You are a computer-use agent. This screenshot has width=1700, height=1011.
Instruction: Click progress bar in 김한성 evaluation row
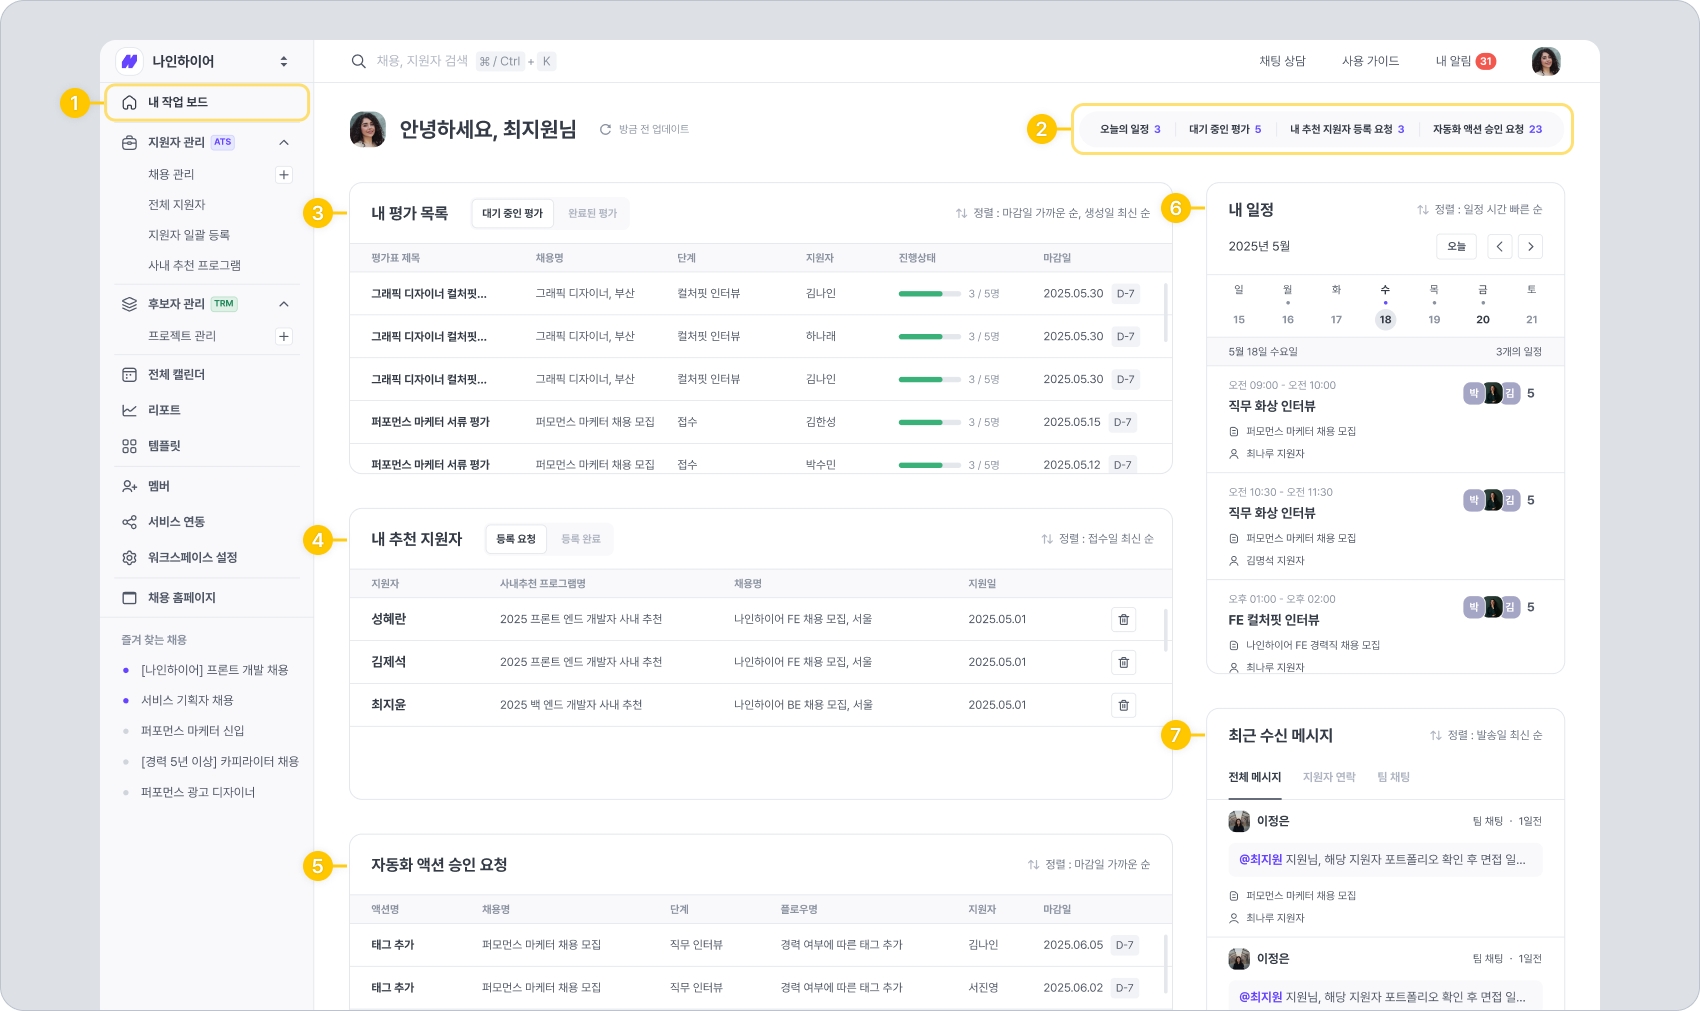[x=930, y=423]
